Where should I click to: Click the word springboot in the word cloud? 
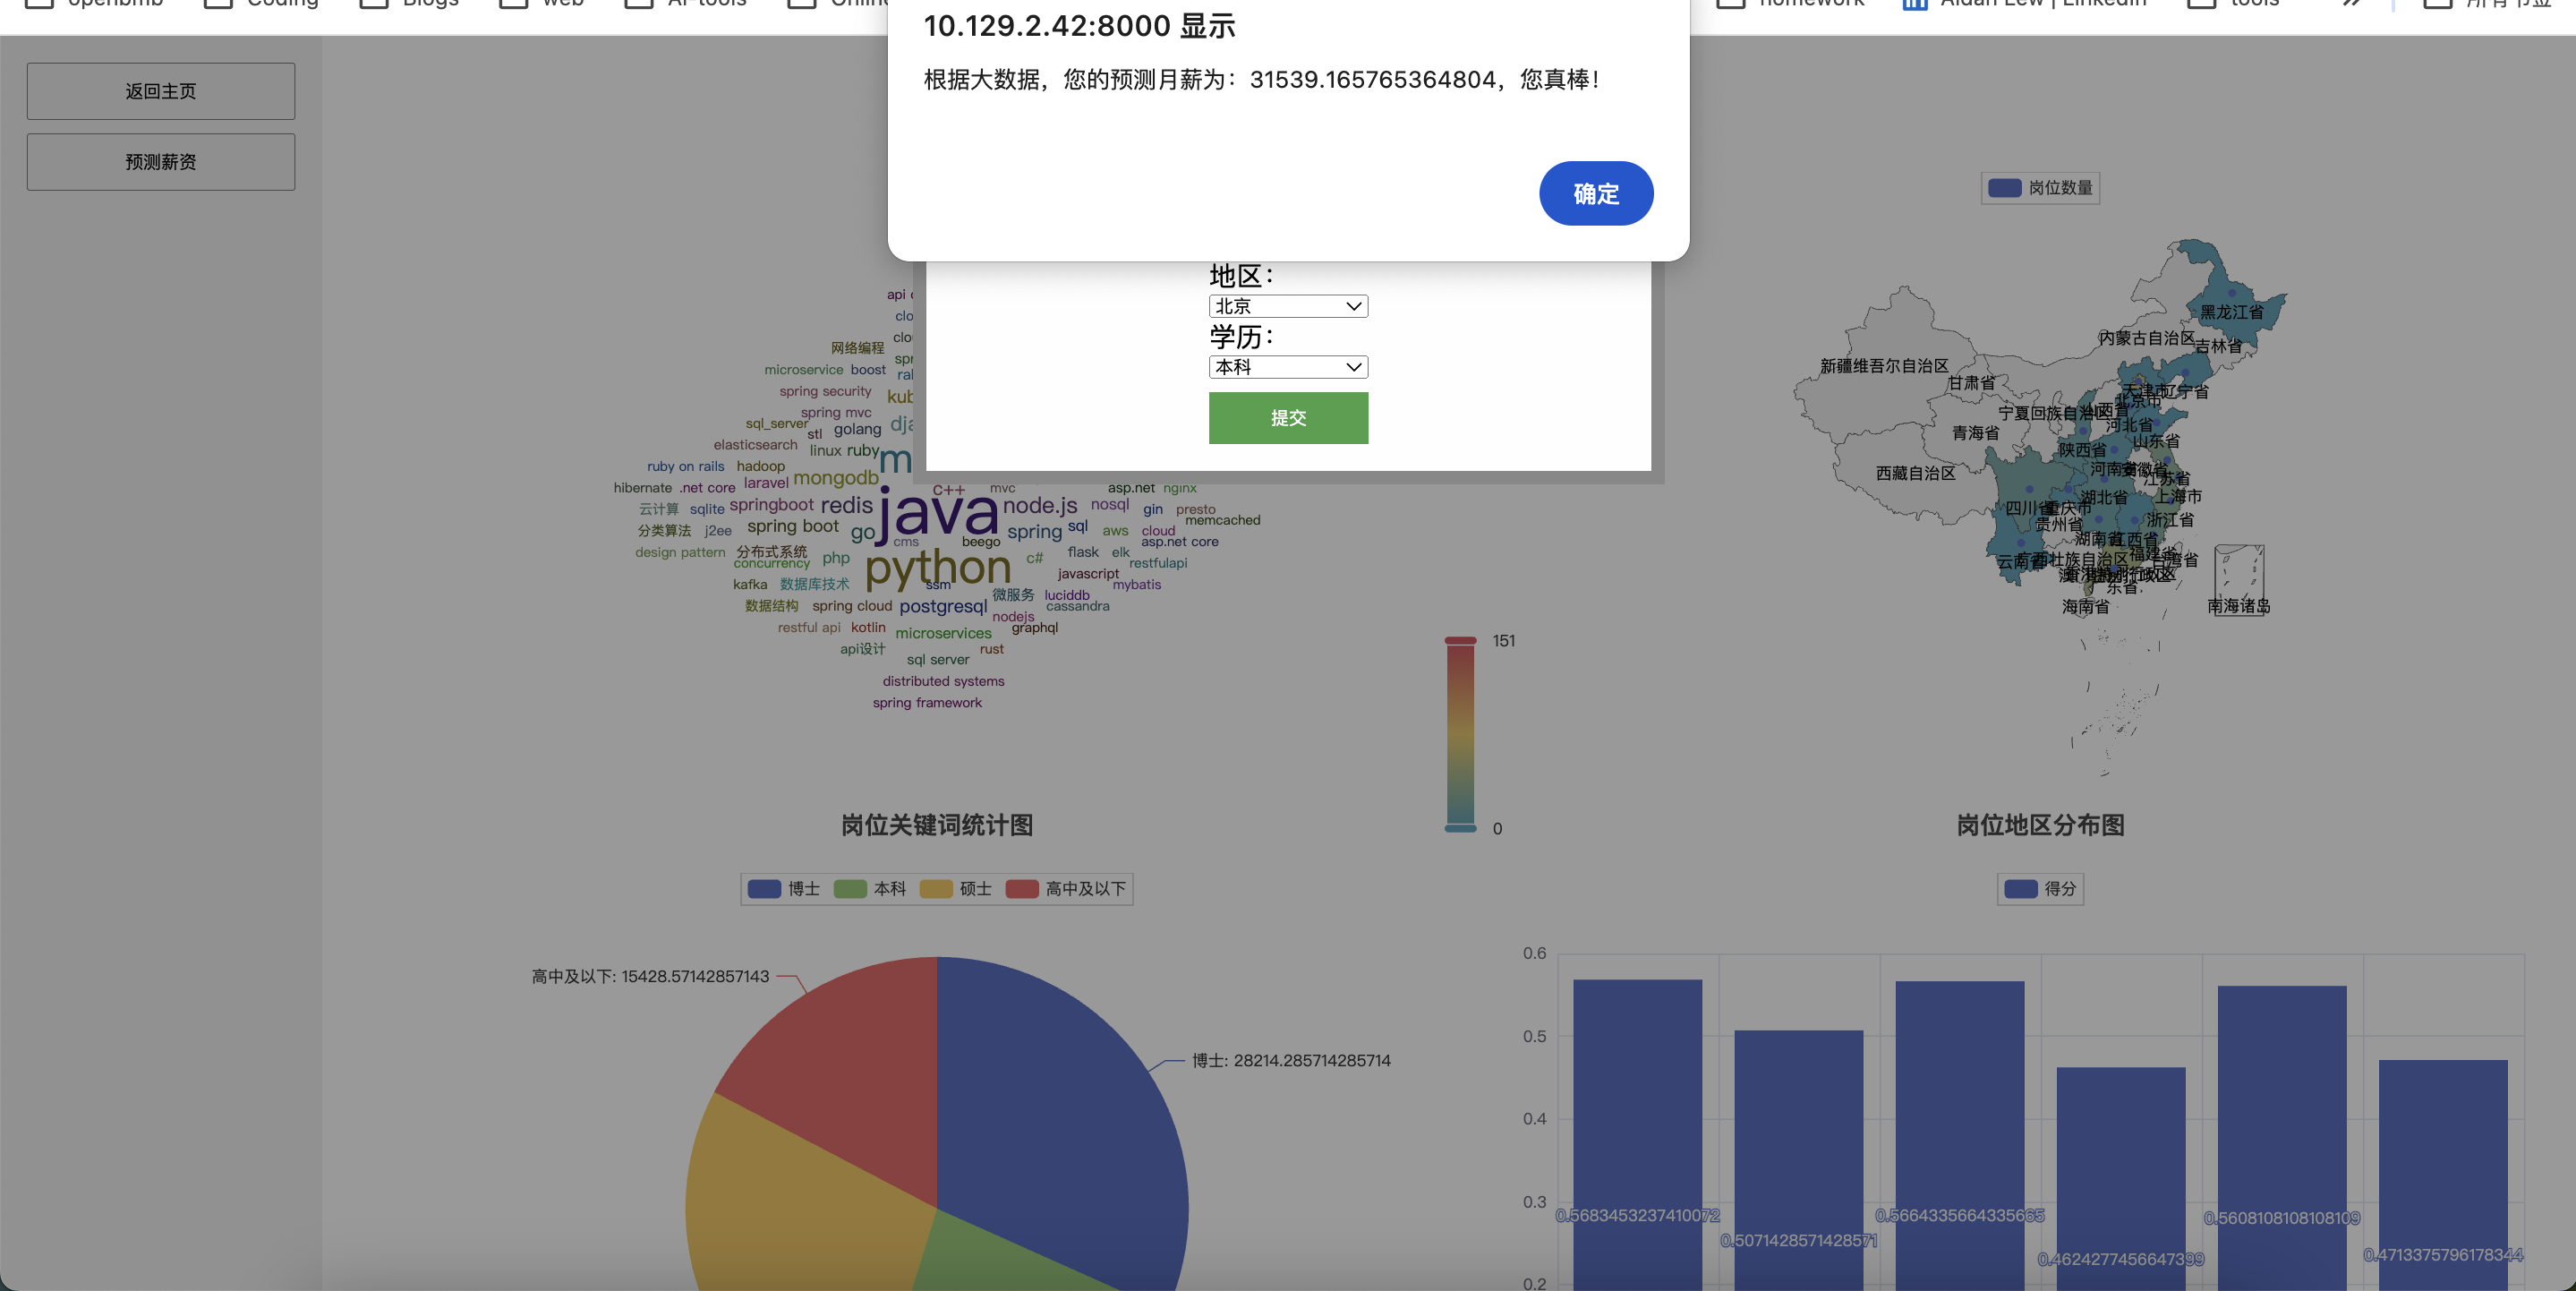771,505
